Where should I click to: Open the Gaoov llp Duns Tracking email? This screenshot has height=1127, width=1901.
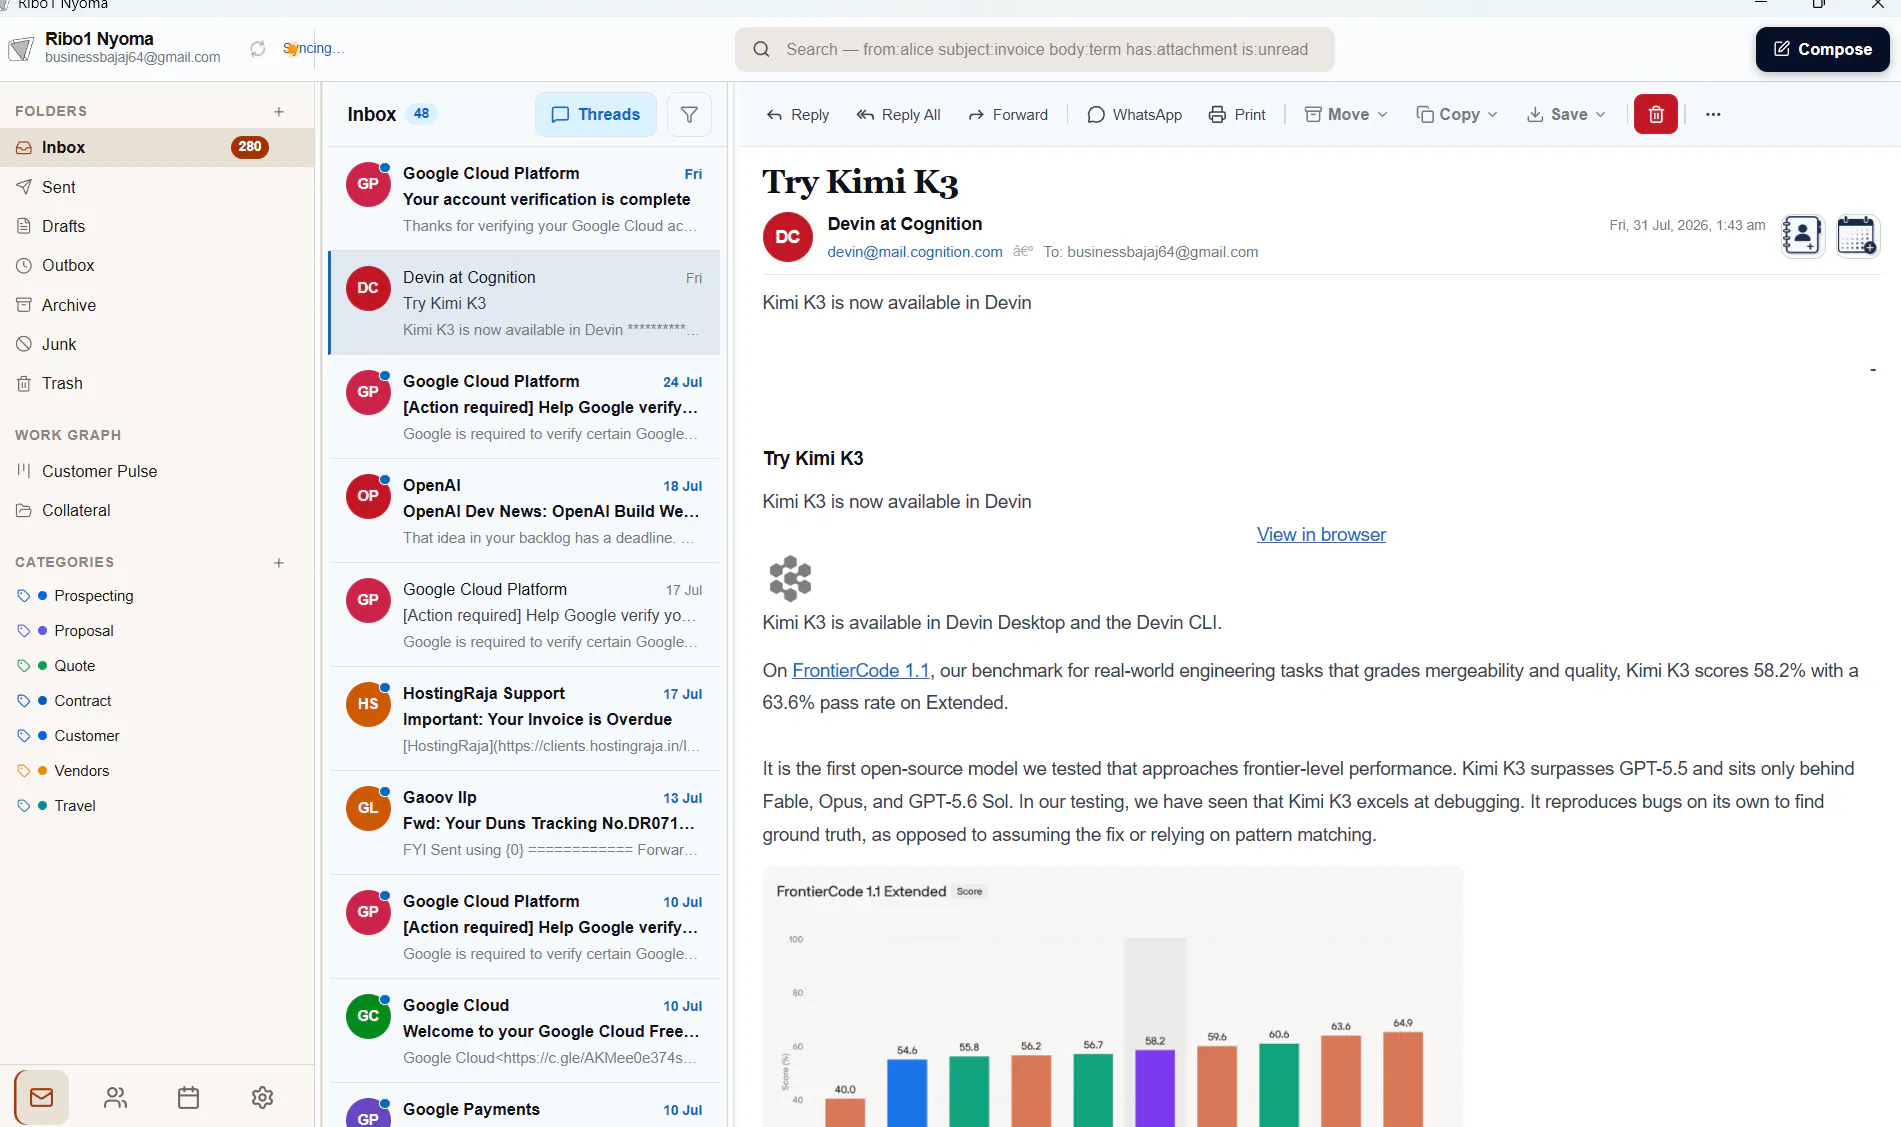point(524,823)
